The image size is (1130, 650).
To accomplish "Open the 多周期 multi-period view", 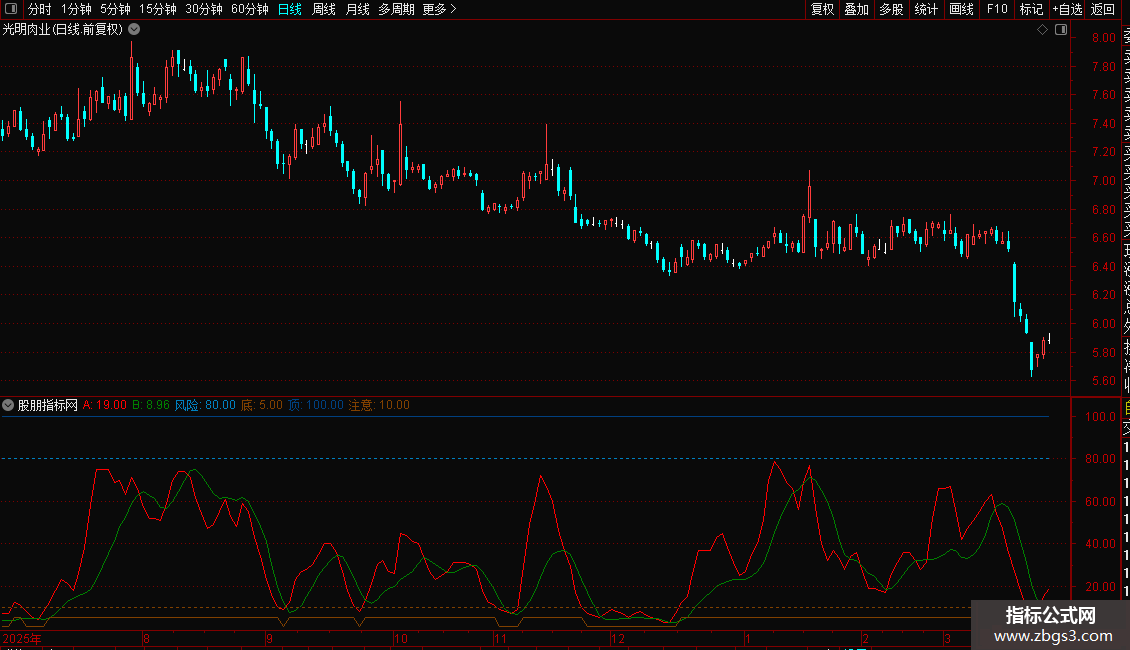I will (396, 9).
